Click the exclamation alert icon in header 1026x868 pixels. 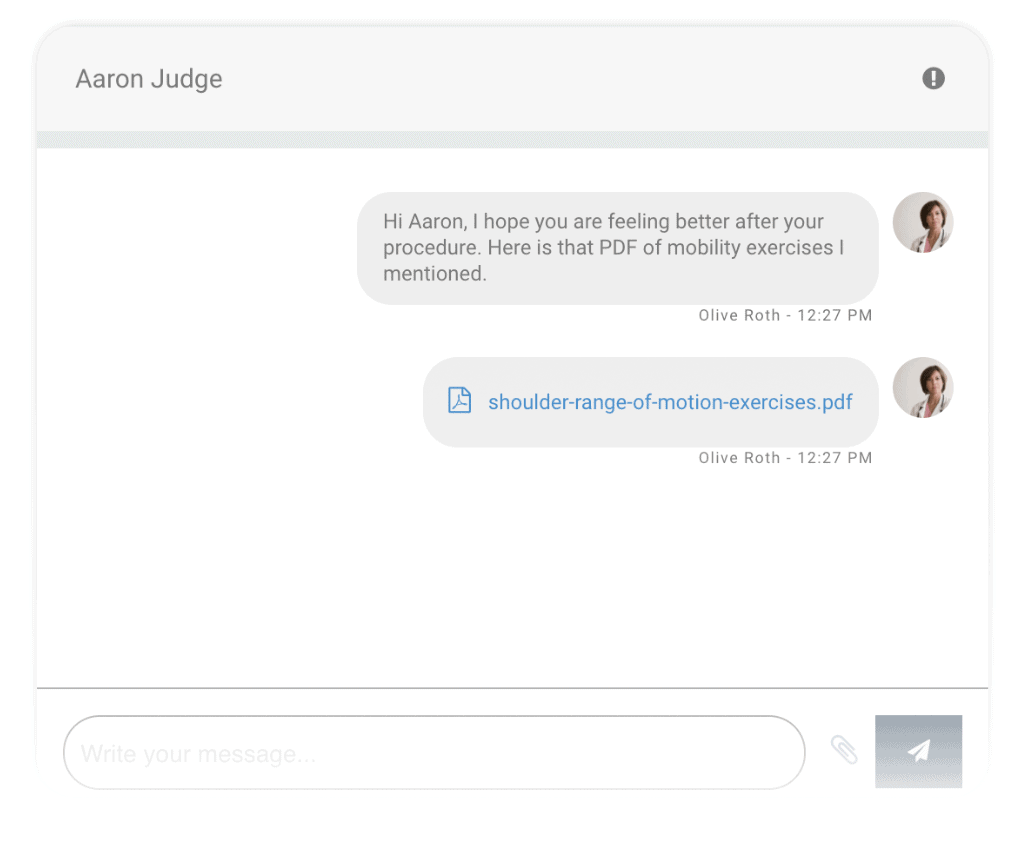pos(933,78)
